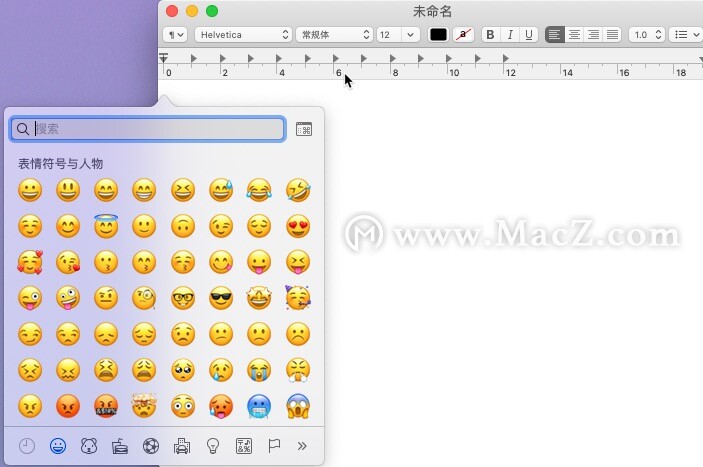Insert smiling face with hearts emoji
The width and height of the screenshot is (703, 467).
[x=30, y=262]
